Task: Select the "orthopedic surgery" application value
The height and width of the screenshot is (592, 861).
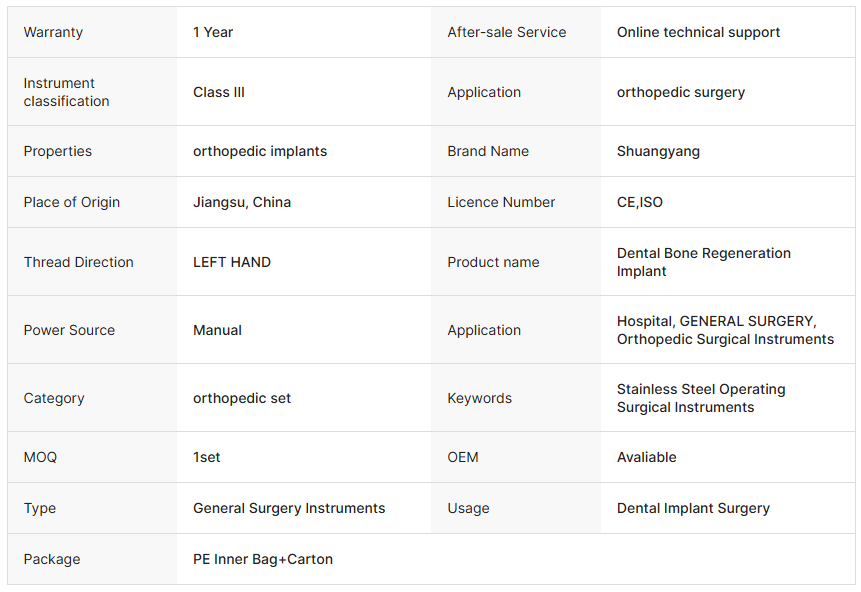Action: pyautogui.click(x=680, y=92)
